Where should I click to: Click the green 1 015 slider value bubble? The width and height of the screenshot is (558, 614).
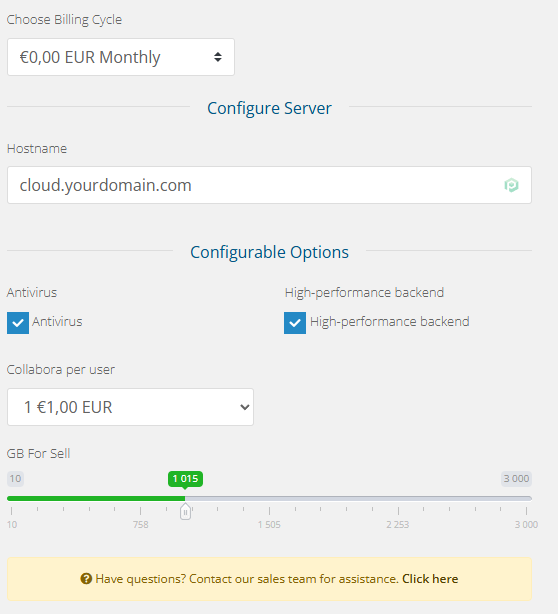pyautogui.click(x=185, y=479)
